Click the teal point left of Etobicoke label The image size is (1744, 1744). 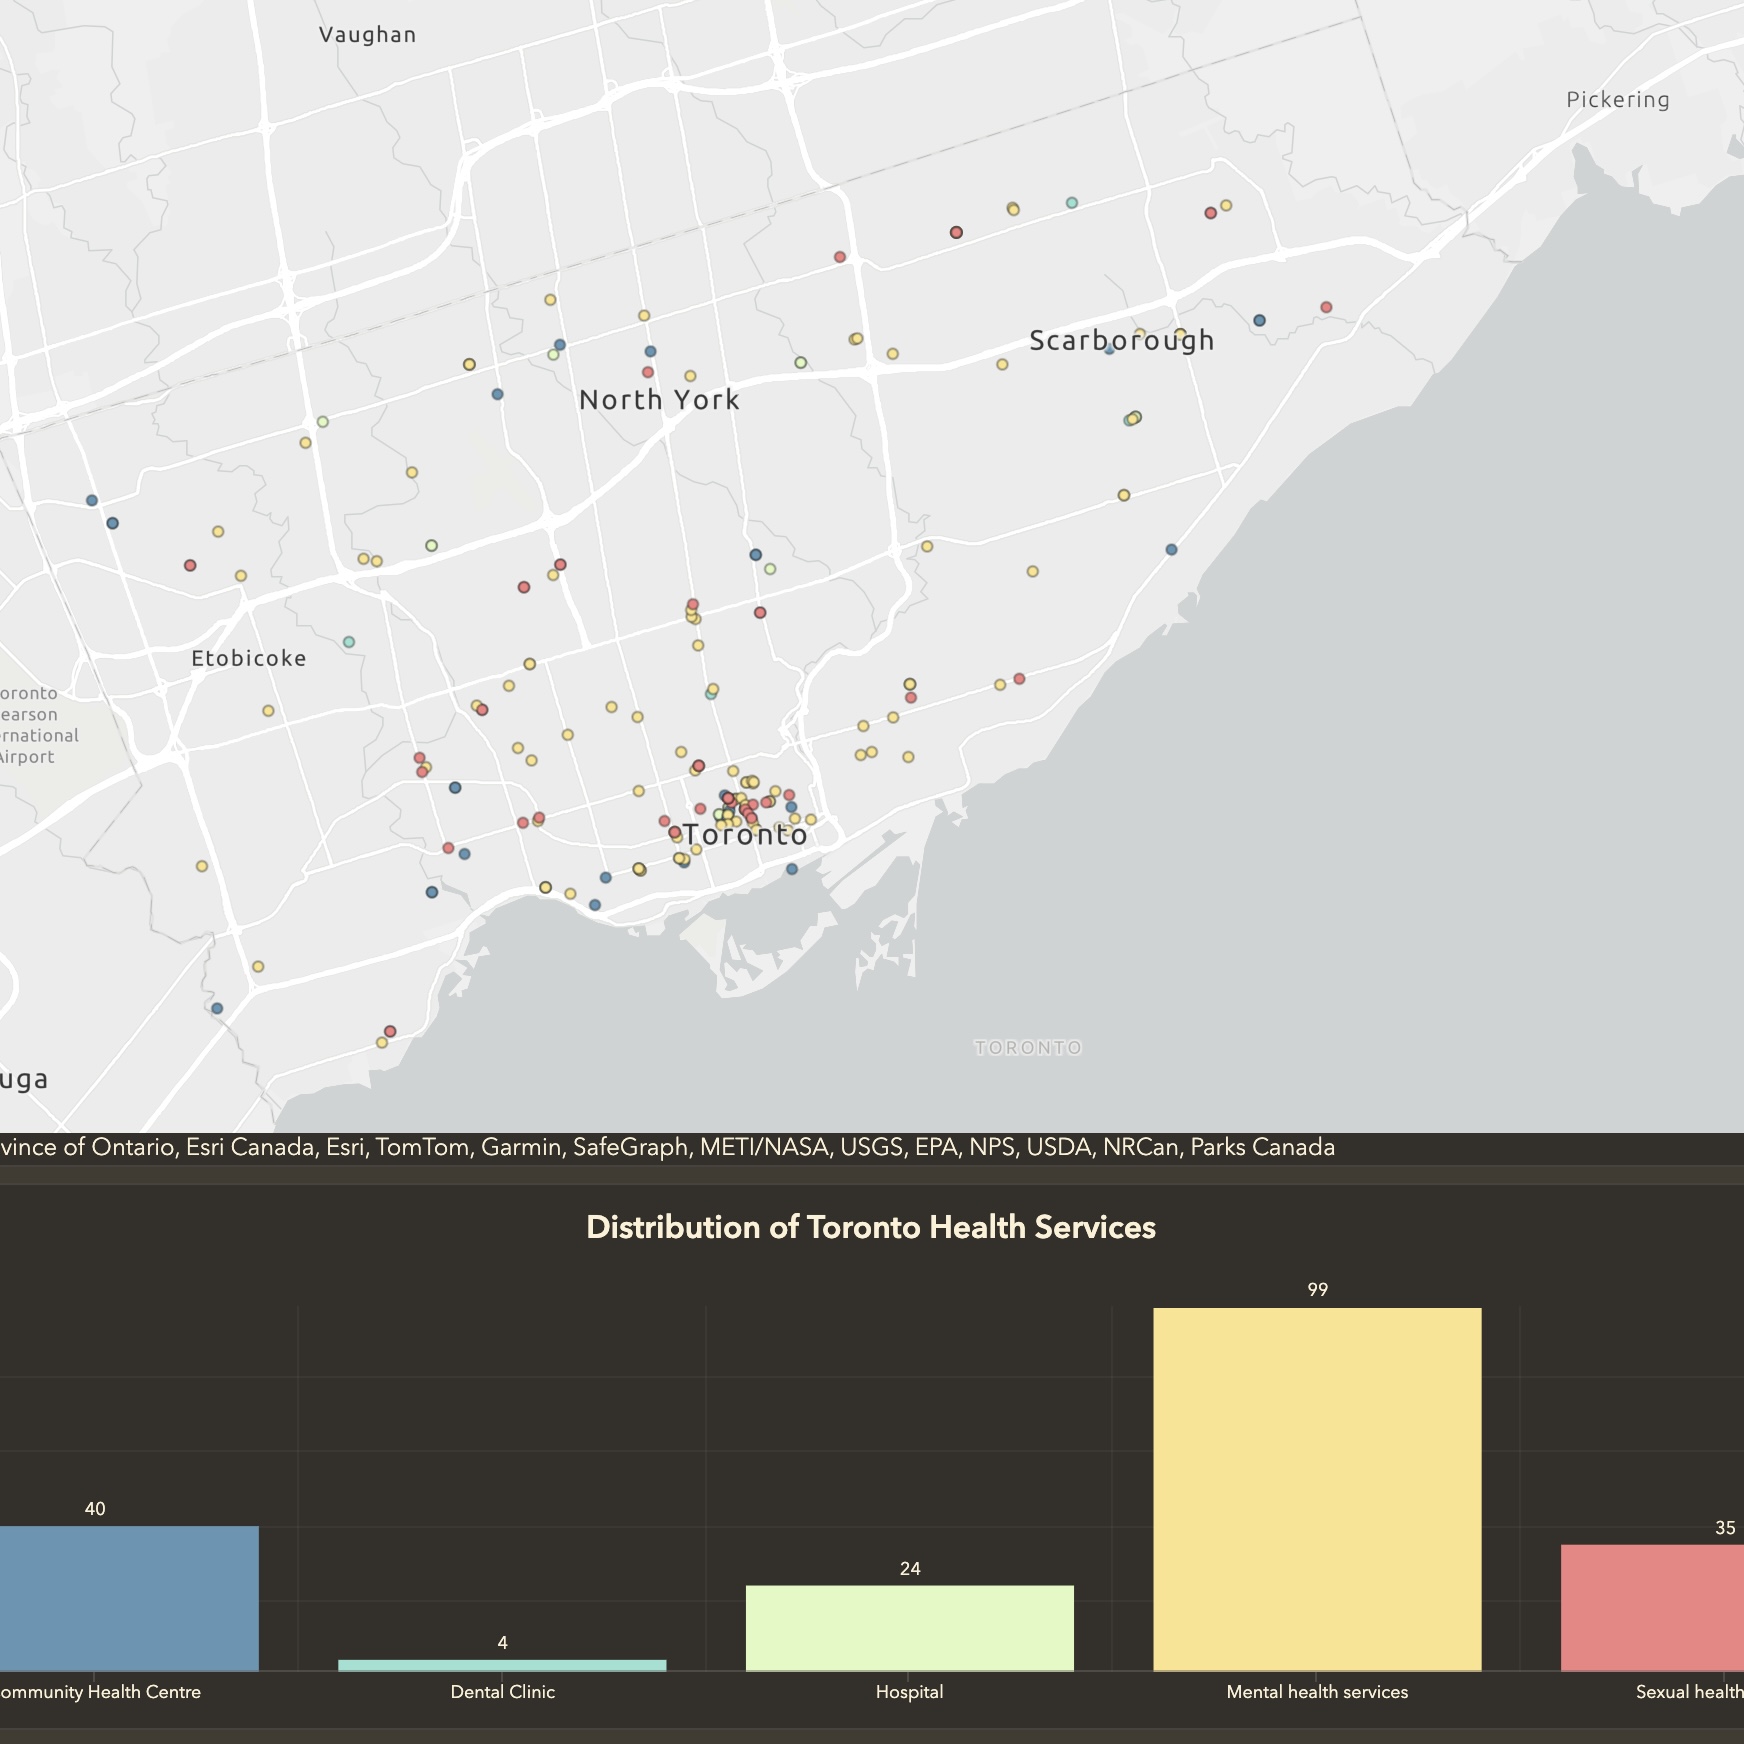(349, 642)
